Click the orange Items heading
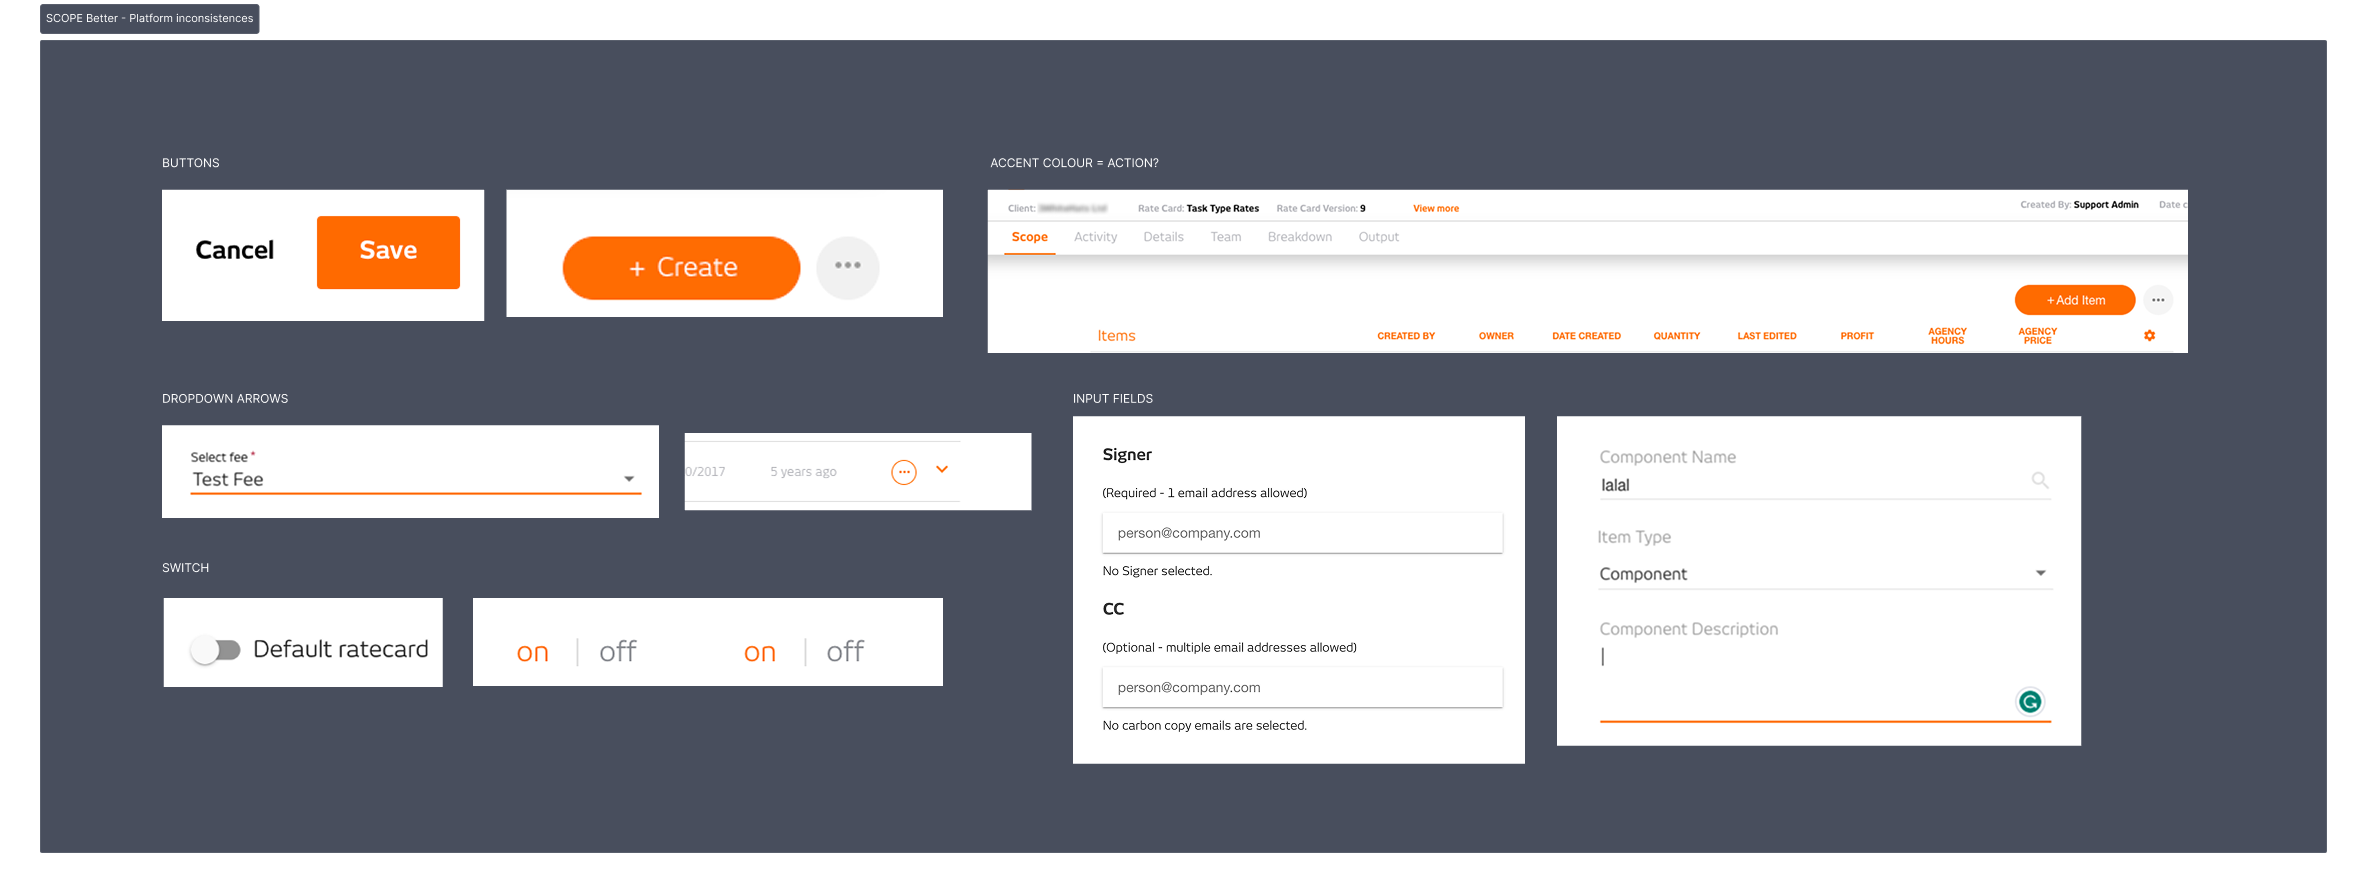 [1116, 336]
